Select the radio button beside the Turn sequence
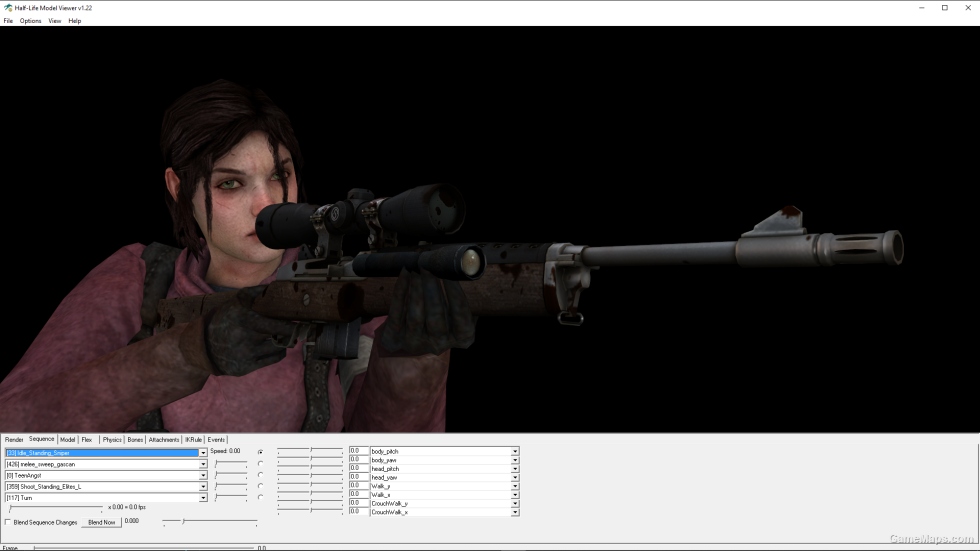Screen dimensions: 980x551 point(261,497)
